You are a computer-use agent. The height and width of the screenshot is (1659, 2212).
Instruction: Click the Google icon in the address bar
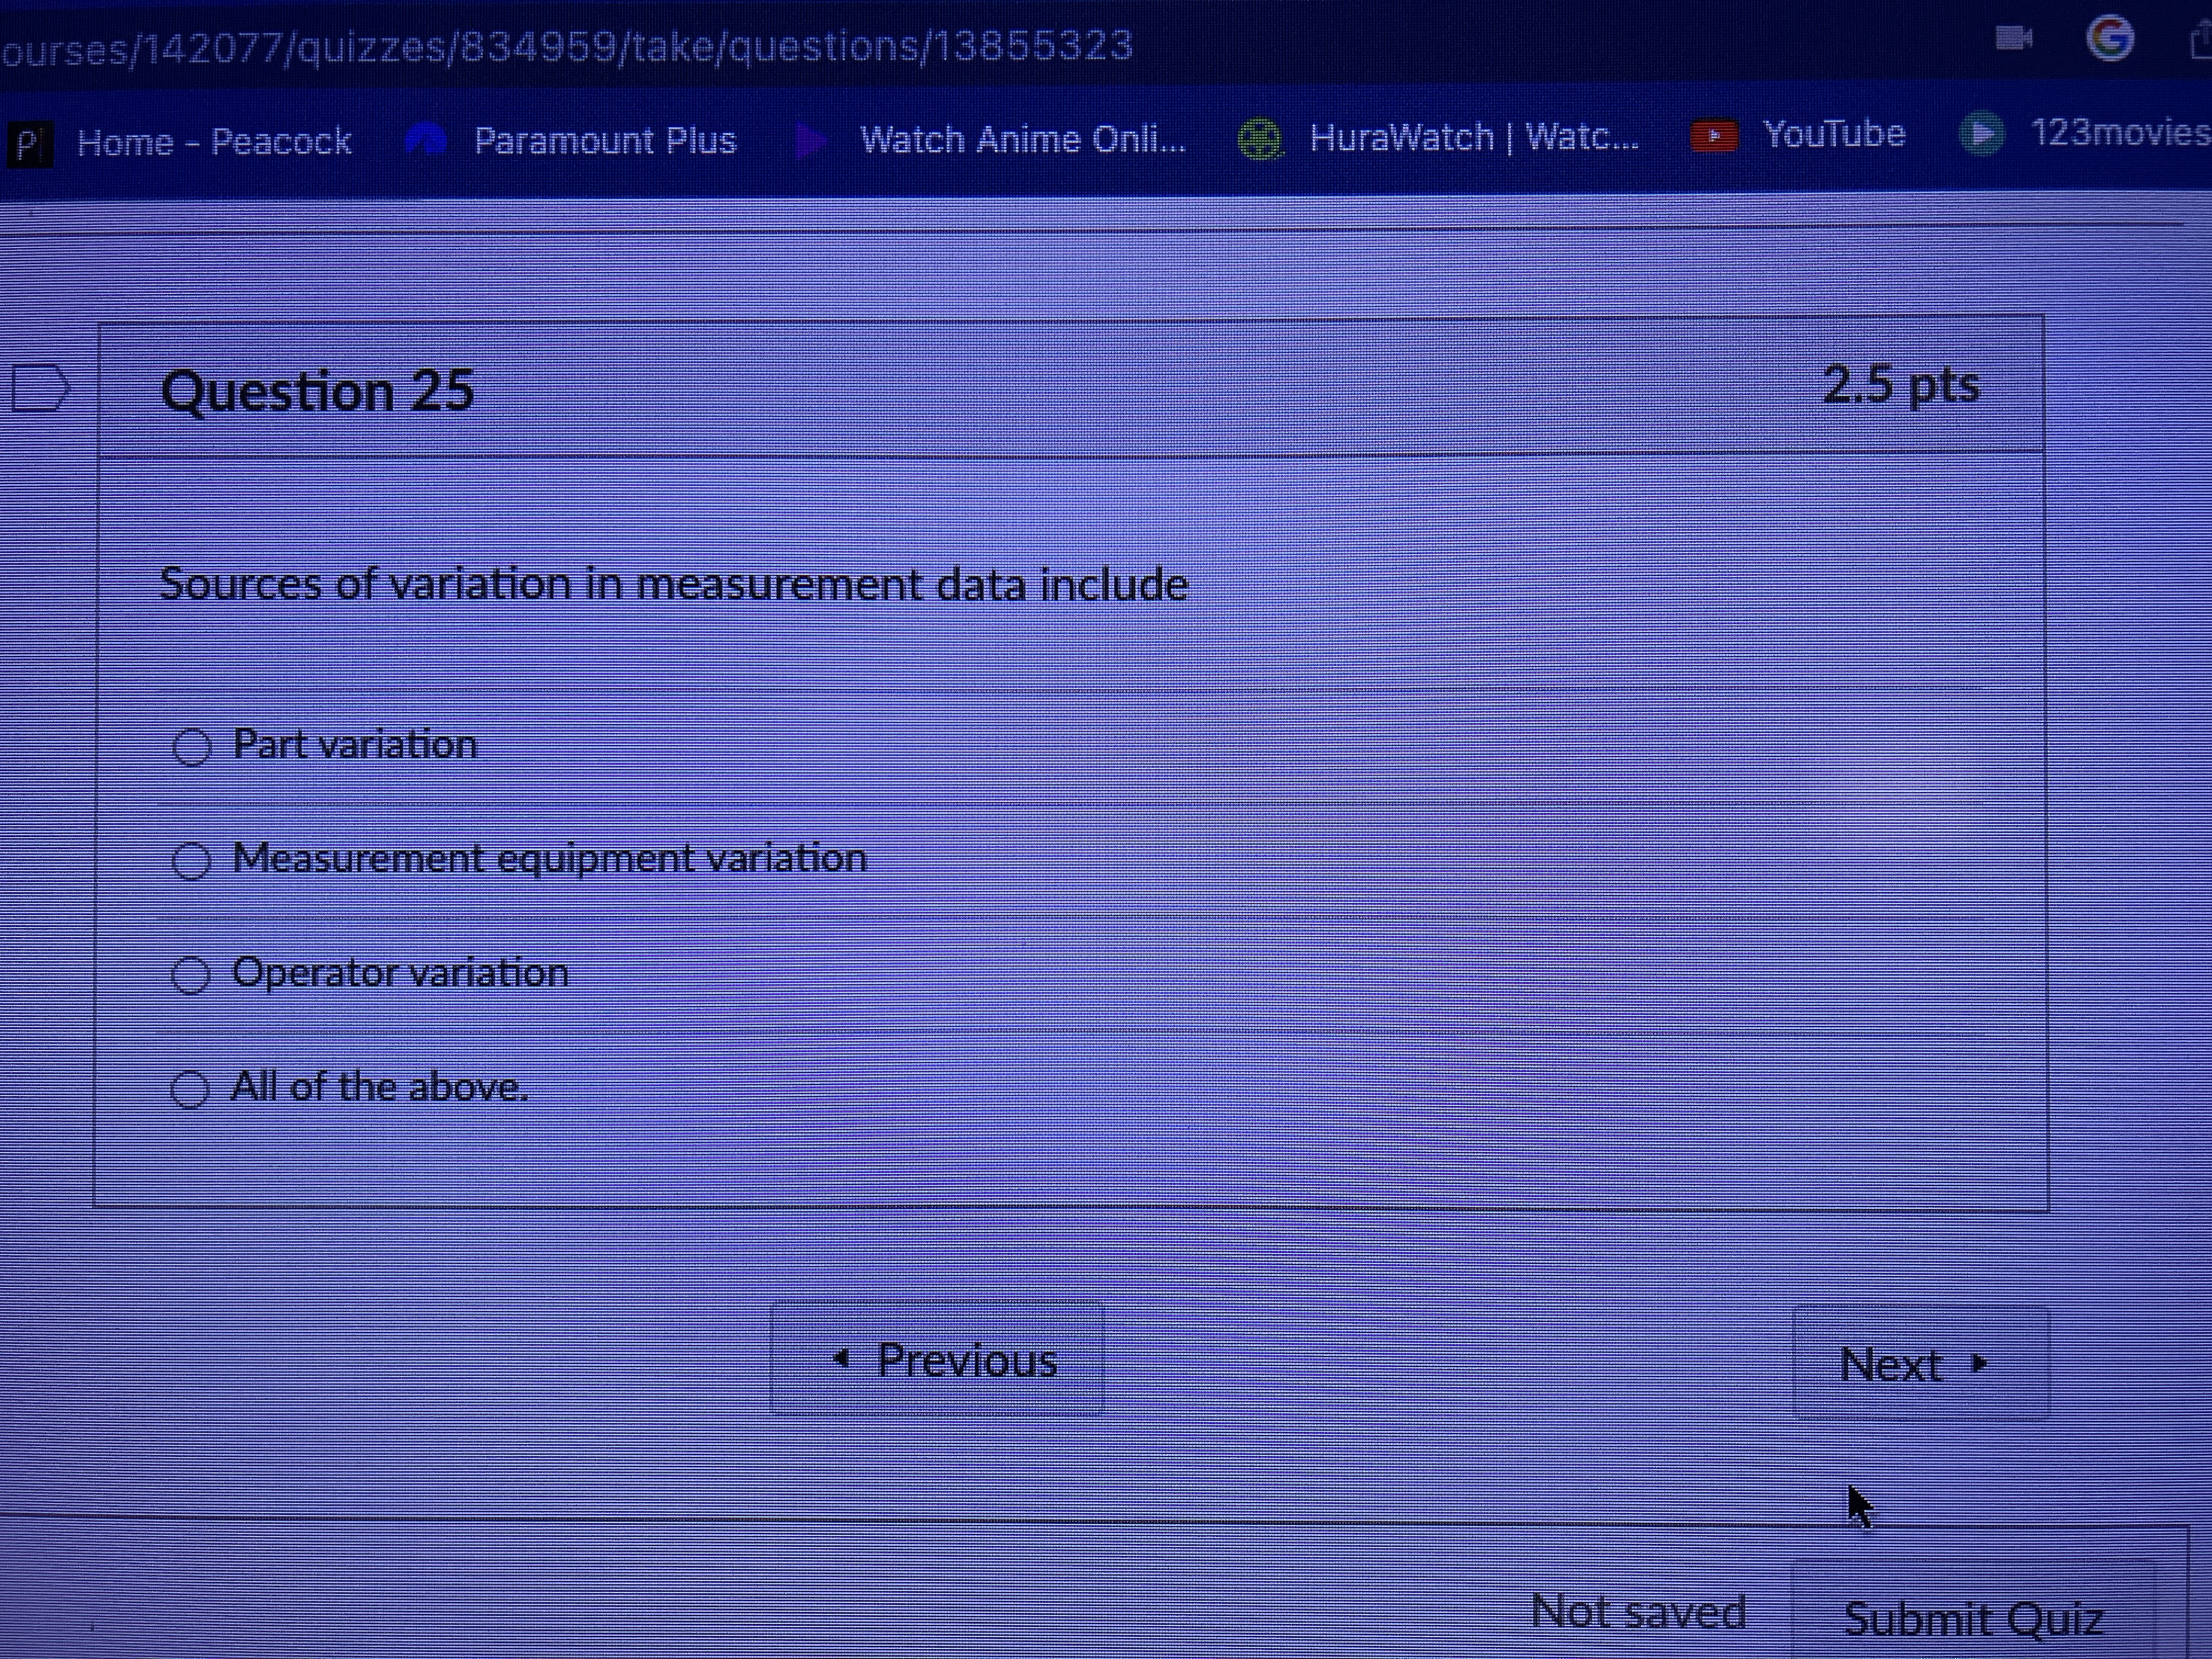2110,39
